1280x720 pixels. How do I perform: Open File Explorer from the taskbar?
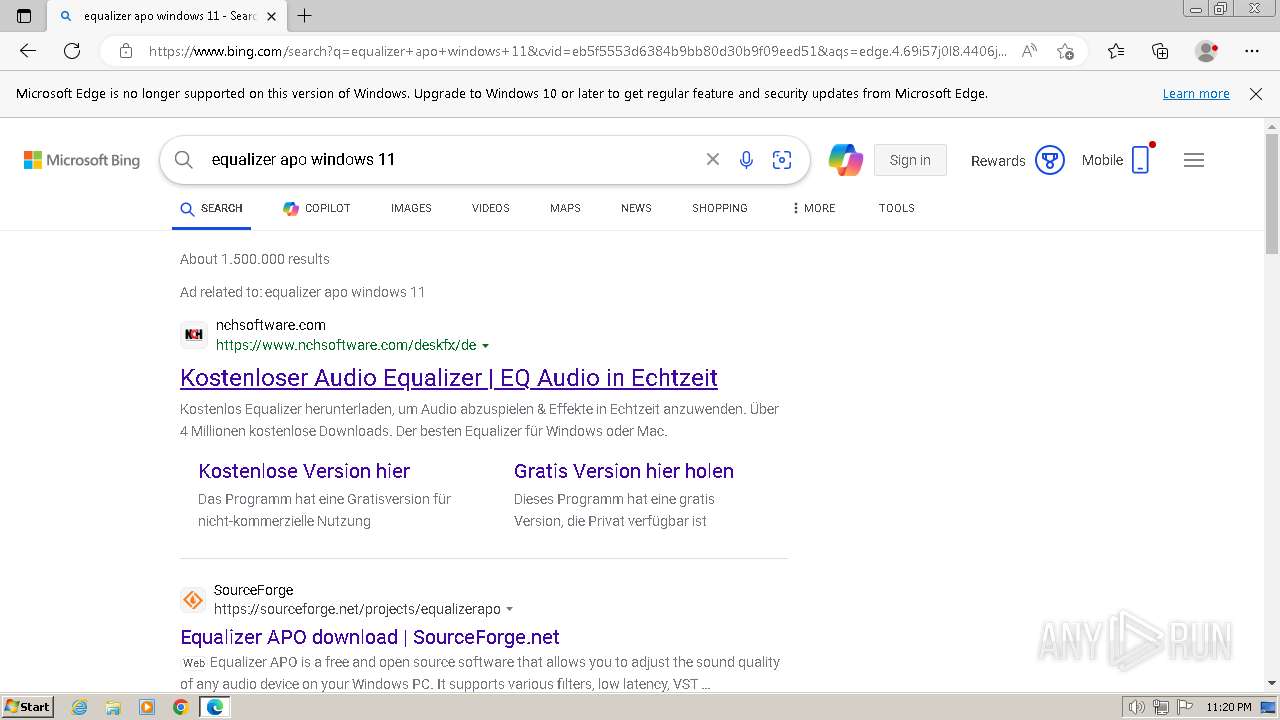point(113,707)
